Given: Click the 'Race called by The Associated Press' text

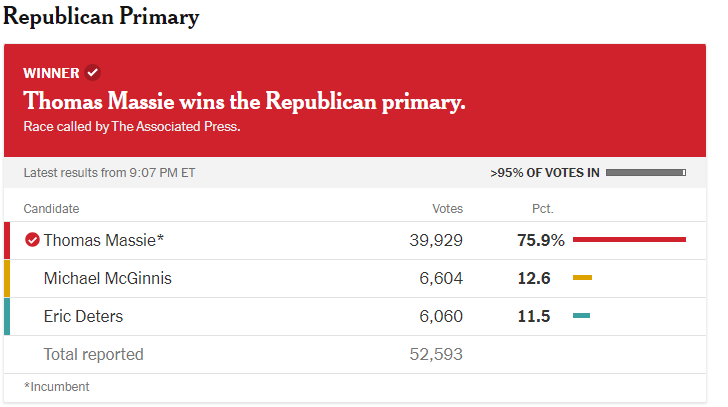Looking at the screenshot, I should pyautogui.click(x=132, y=127).
